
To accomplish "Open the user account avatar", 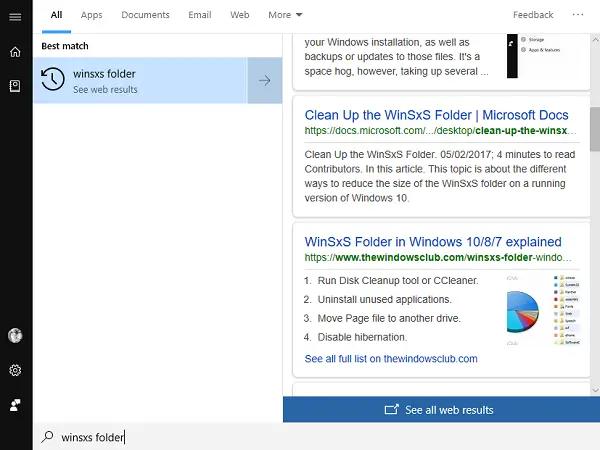I will pos(15,336).
